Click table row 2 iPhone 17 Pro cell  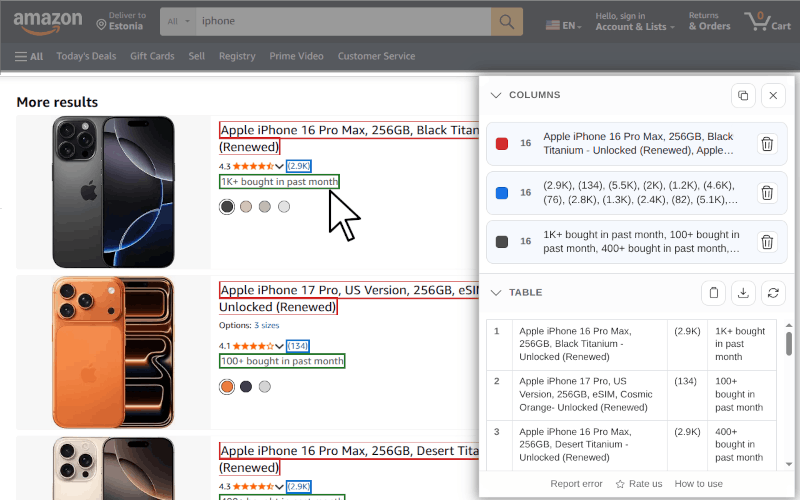pyautogui.click(x=590, y=394)
